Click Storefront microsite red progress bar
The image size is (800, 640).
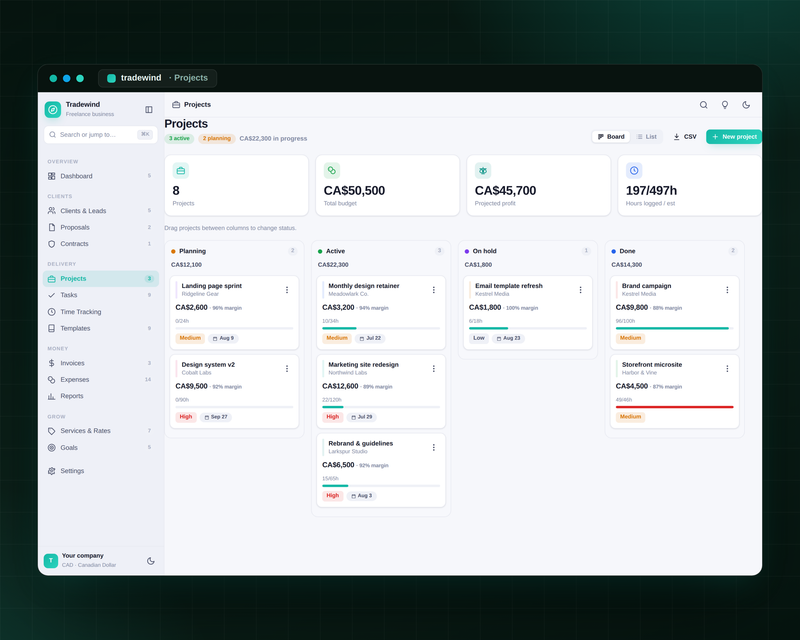tap(674, 407)
